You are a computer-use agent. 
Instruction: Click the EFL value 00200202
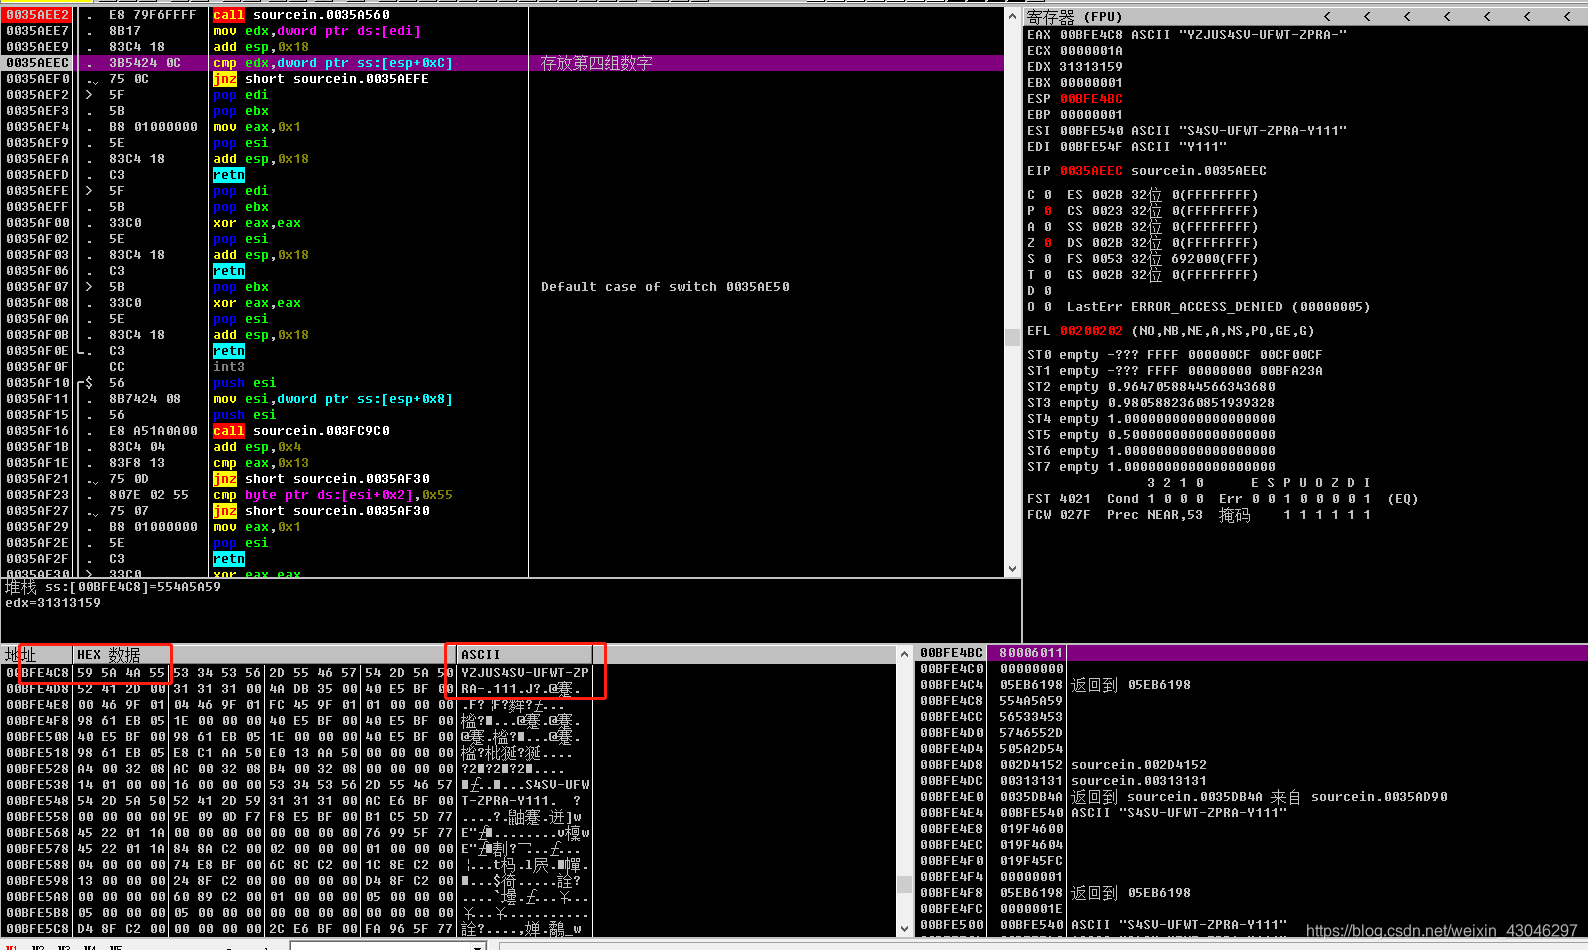point(1091,331)
